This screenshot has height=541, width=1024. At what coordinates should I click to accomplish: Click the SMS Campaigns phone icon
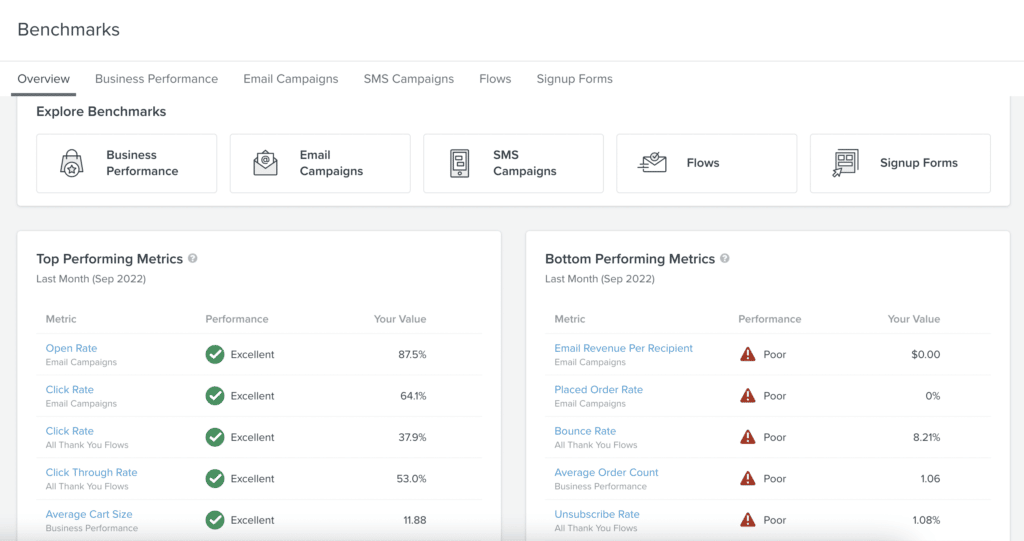[x=459, y=163]
